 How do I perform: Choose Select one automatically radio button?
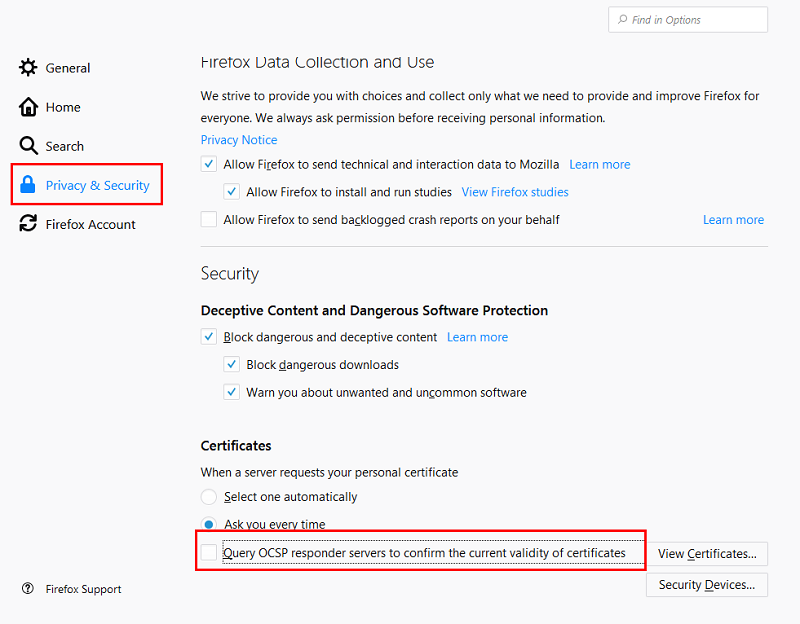(x=209, y=496)
